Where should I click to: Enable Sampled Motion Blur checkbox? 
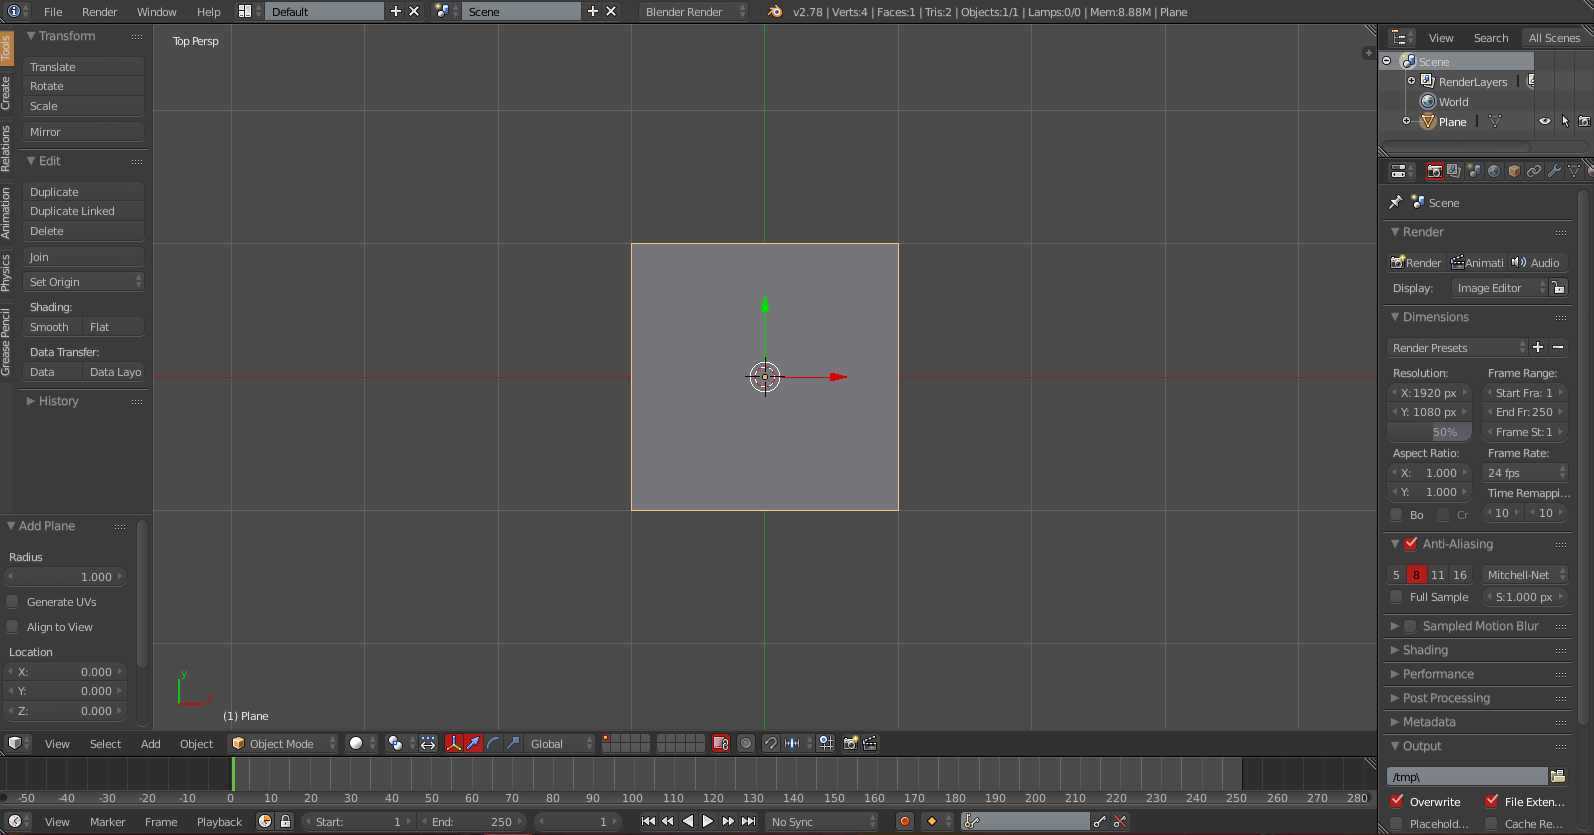pos(1410,626)
